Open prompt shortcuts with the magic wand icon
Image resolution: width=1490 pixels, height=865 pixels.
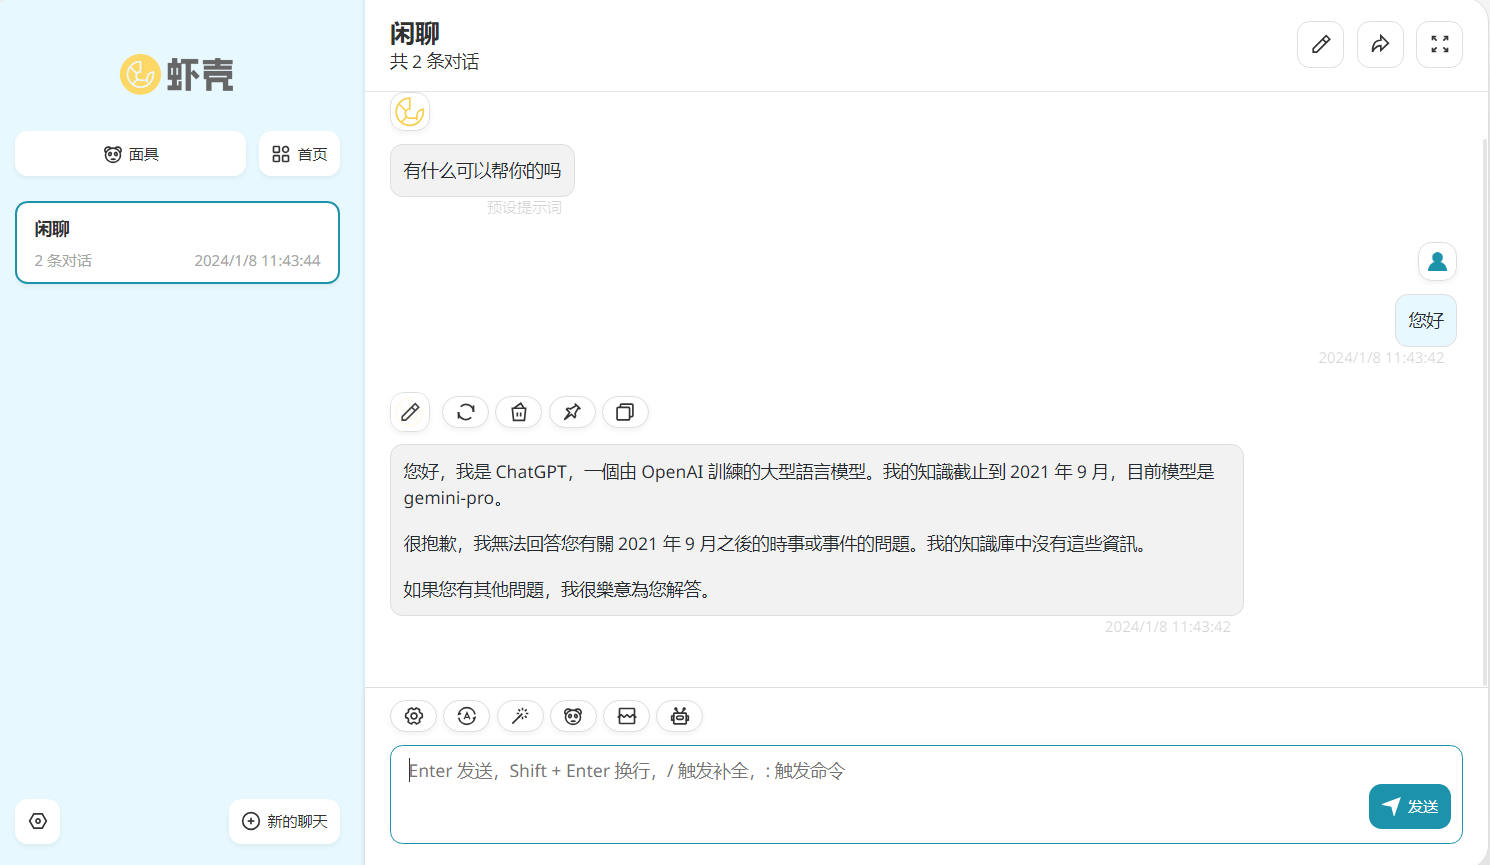tap(520, 716)
